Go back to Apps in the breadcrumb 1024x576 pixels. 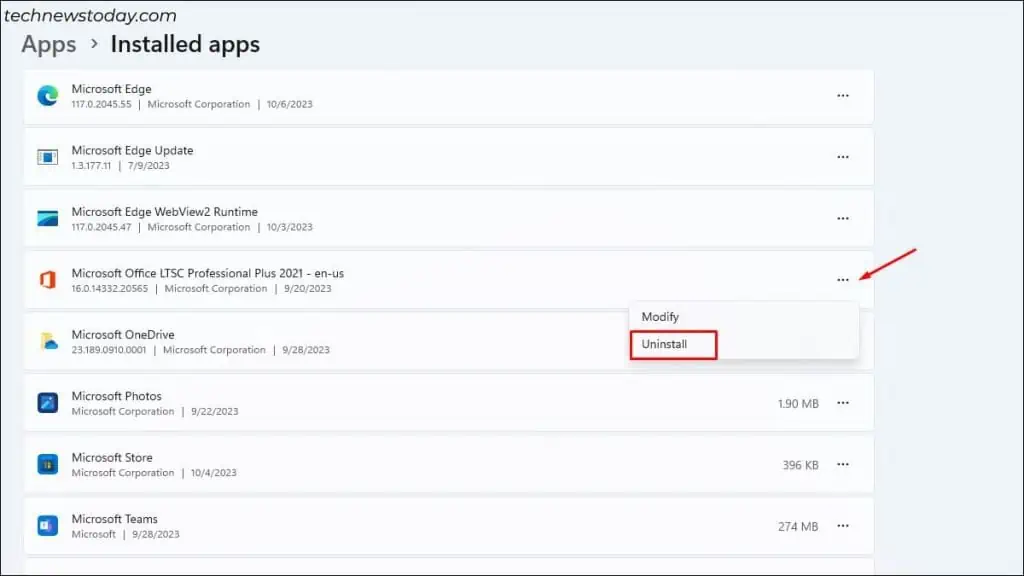49,45
